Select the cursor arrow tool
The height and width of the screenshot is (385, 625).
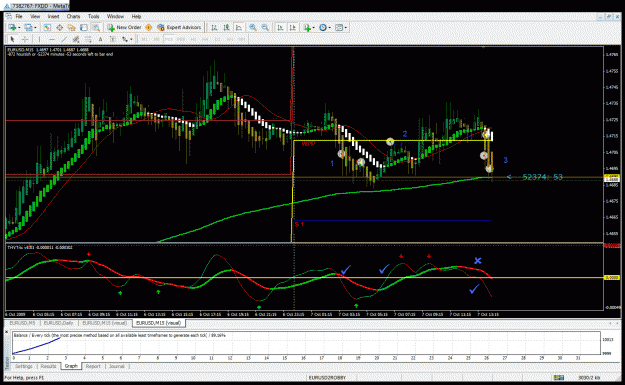click(x=12, y=39)
